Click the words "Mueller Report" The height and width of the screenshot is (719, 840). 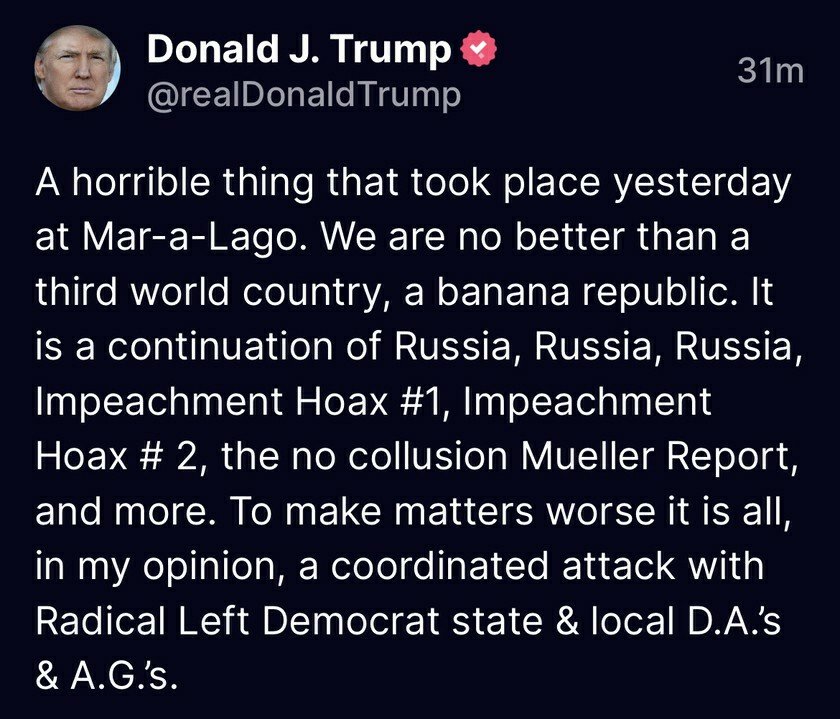678,455
